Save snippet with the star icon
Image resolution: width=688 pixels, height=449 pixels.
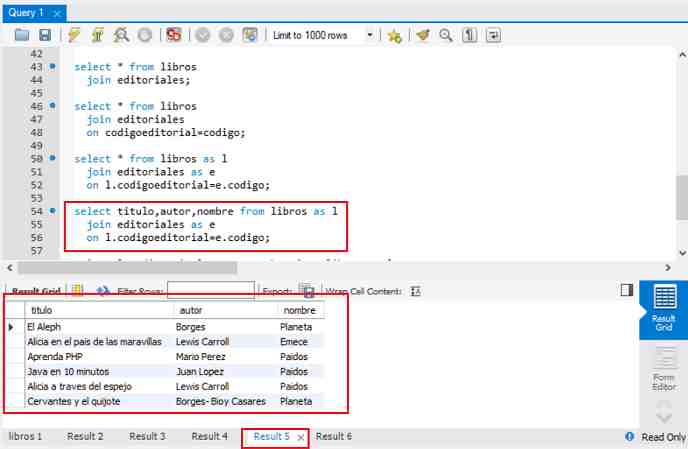pos(394,36)
